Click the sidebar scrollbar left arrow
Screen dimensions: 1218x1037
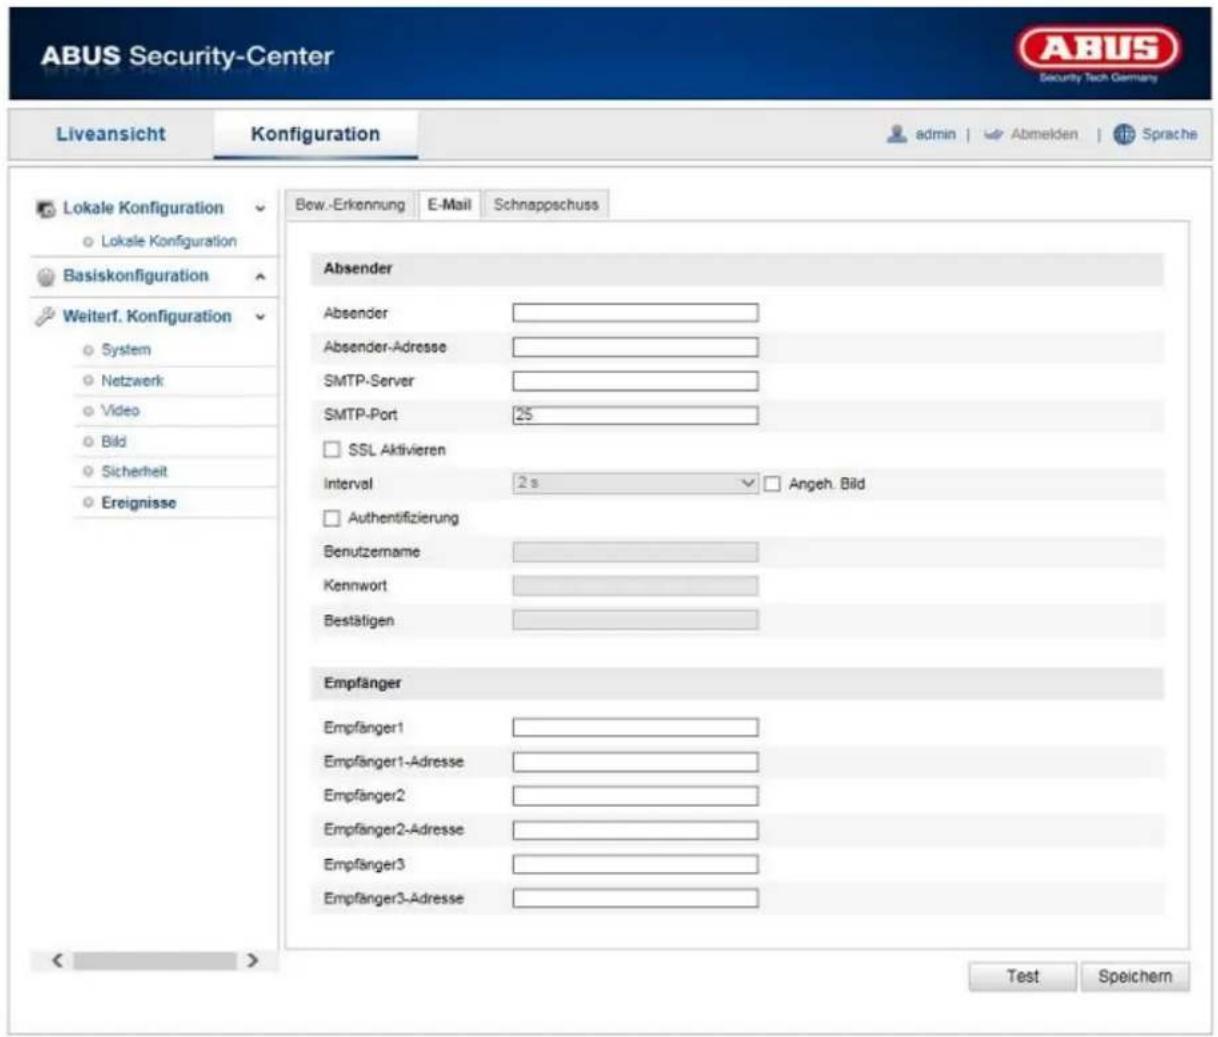coord(57,961)
